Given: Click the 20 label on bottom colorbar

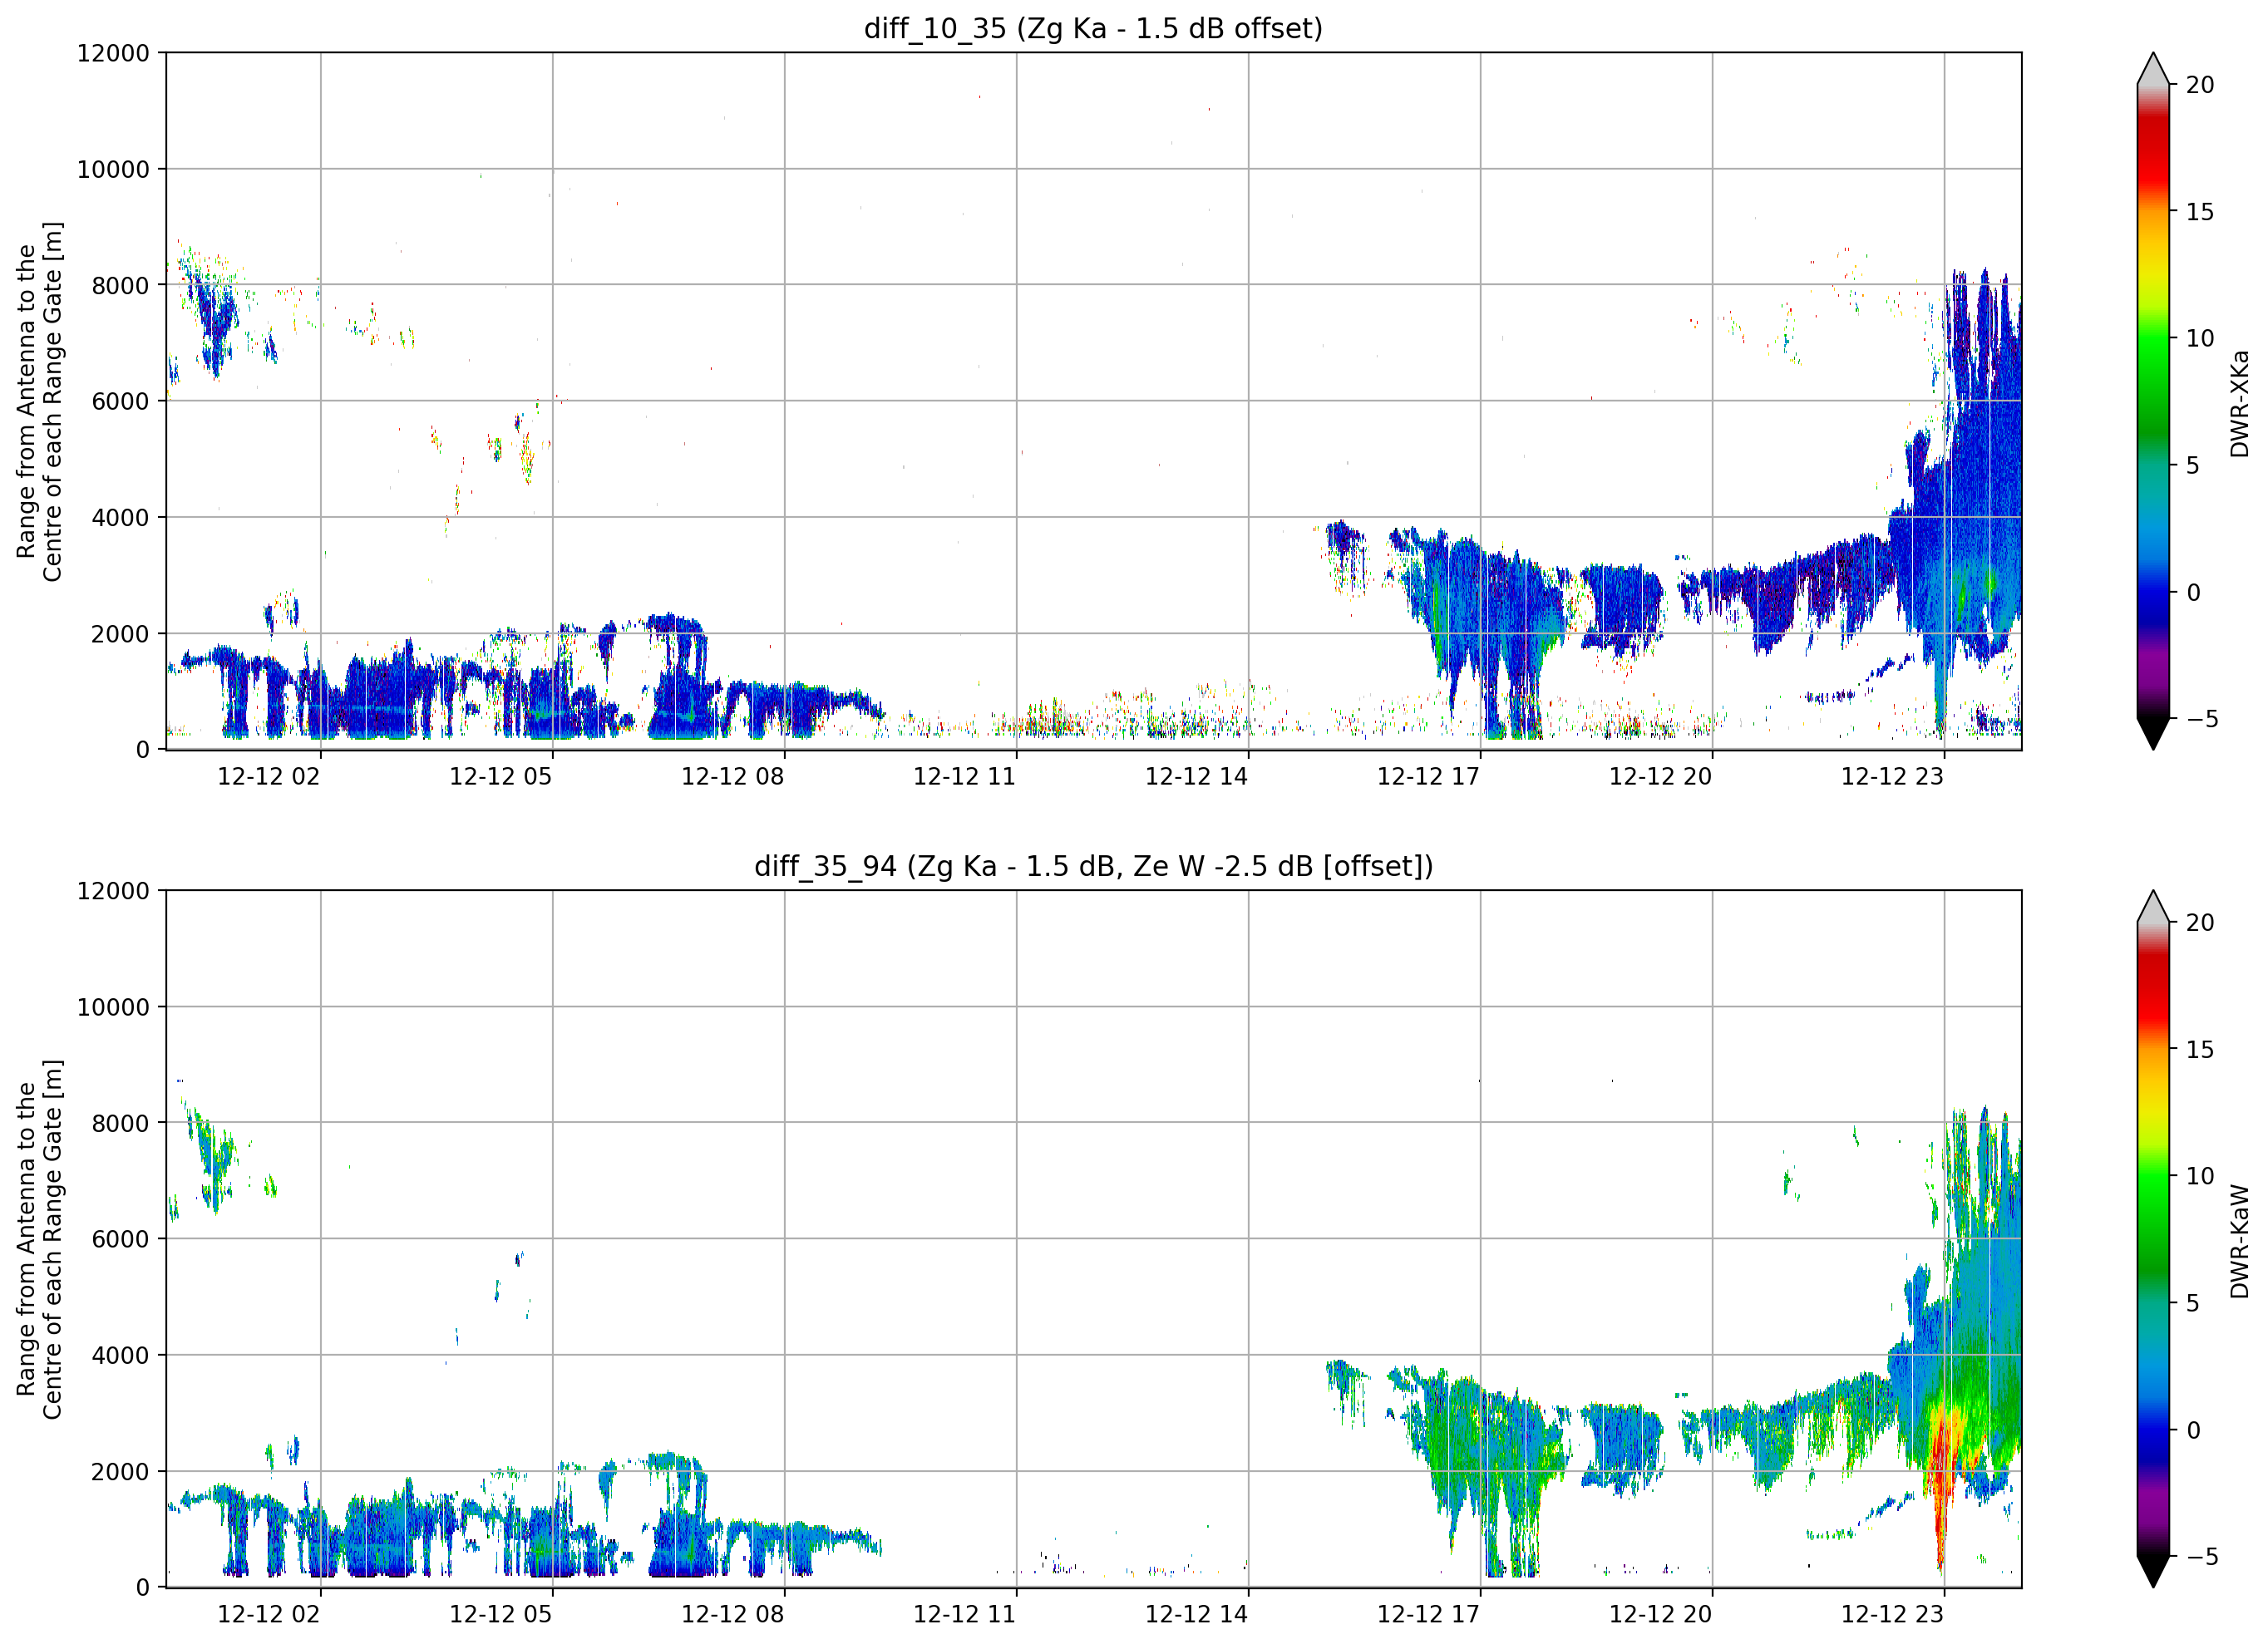Looking at the screenshot, I should click(x=2200, y=923).
